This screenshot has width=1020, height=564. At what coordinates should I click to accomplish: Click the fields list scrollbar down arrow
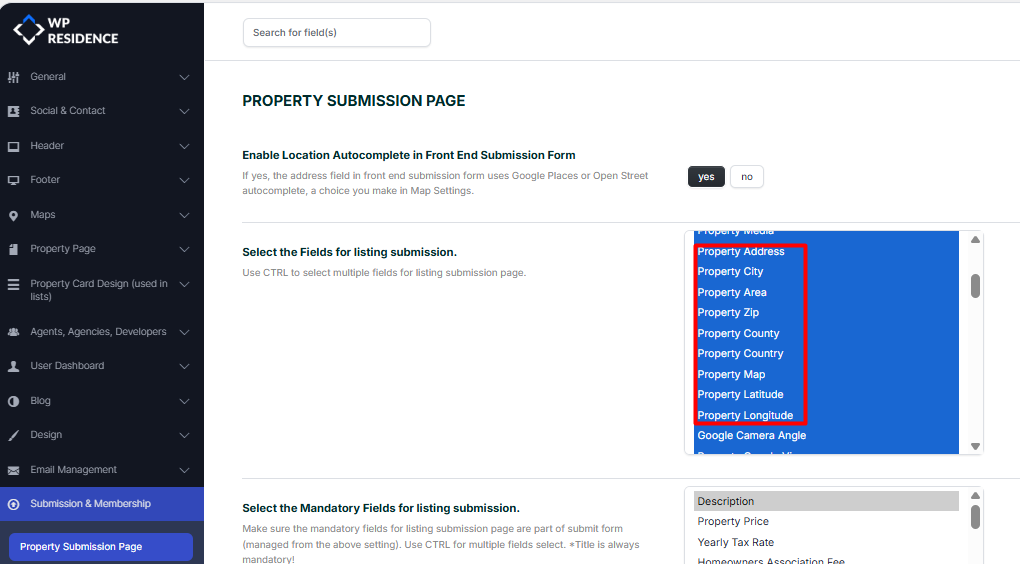click(975, 446)
